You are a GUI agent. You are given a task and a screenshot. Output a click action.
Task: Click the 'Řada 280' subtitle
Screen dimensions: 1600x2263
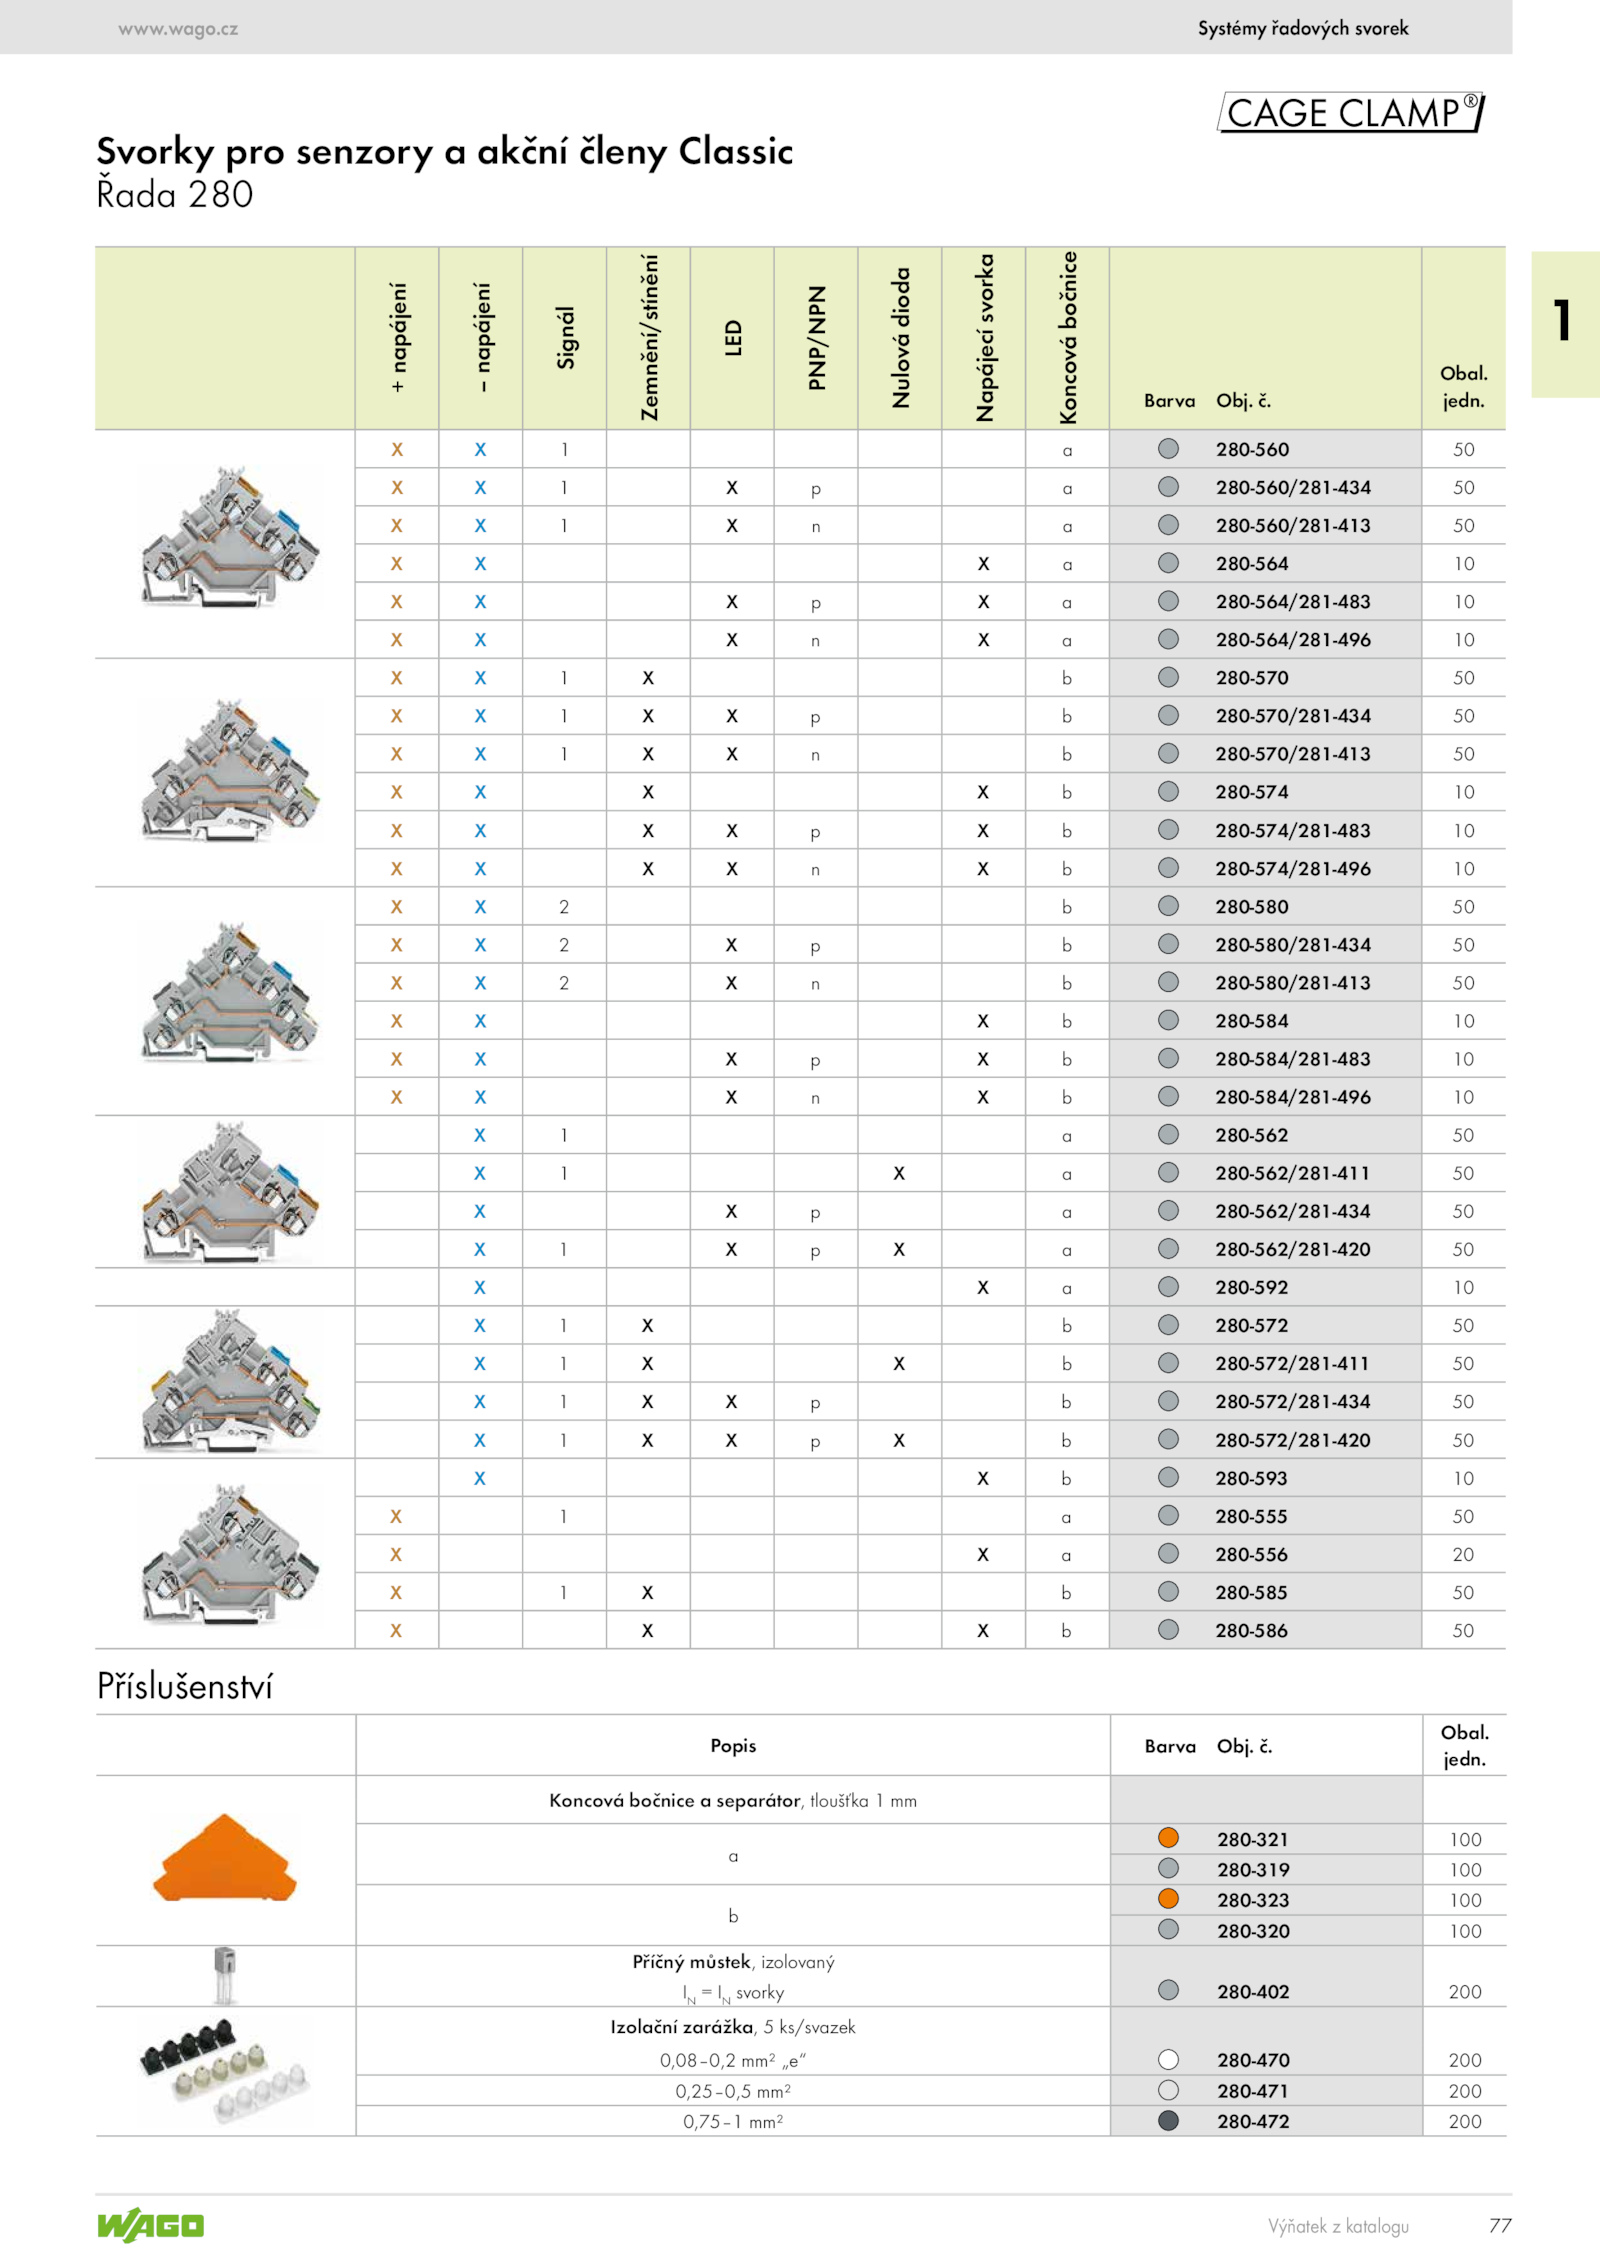(175, 195)
